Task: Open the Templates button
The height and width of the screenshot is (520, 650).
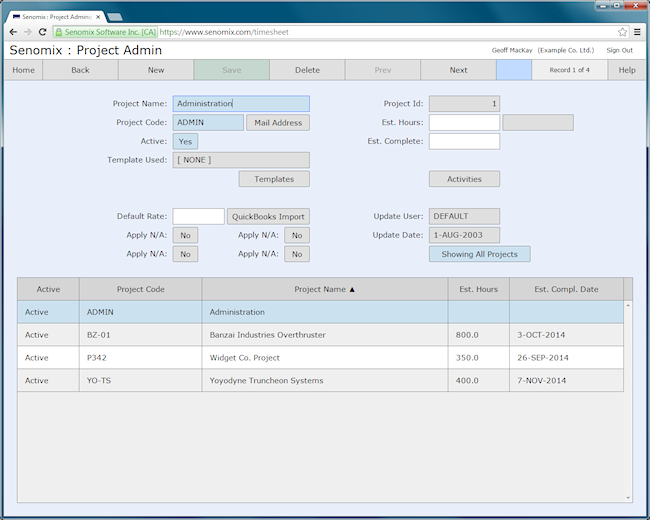Action: [x=274, y=179]
